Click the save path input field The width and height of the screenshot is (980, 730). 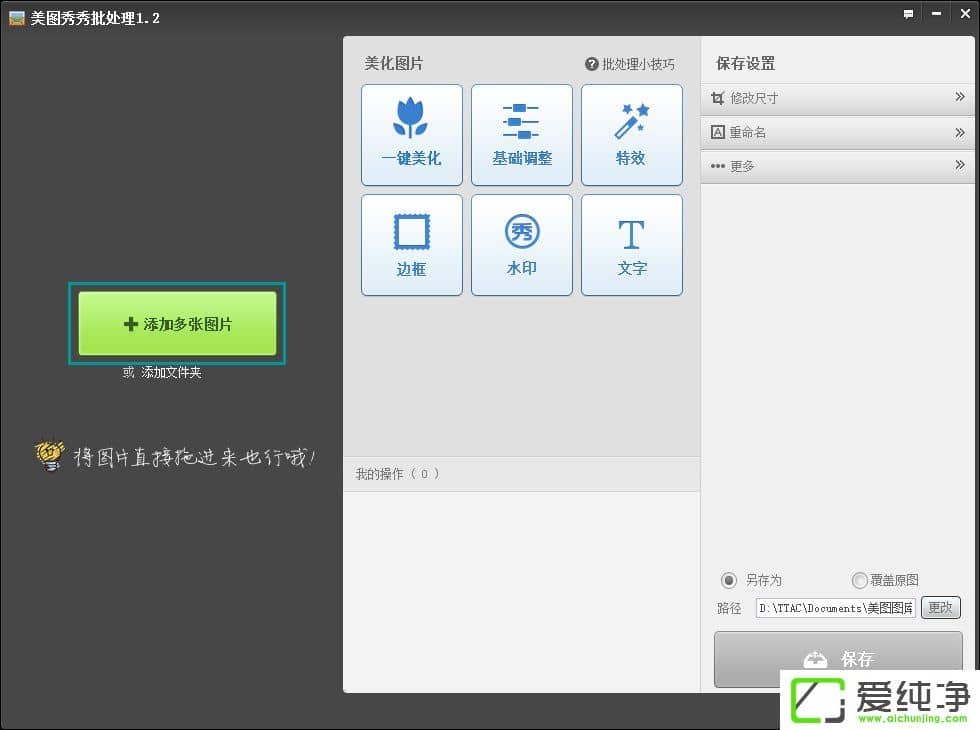point(835,608)
